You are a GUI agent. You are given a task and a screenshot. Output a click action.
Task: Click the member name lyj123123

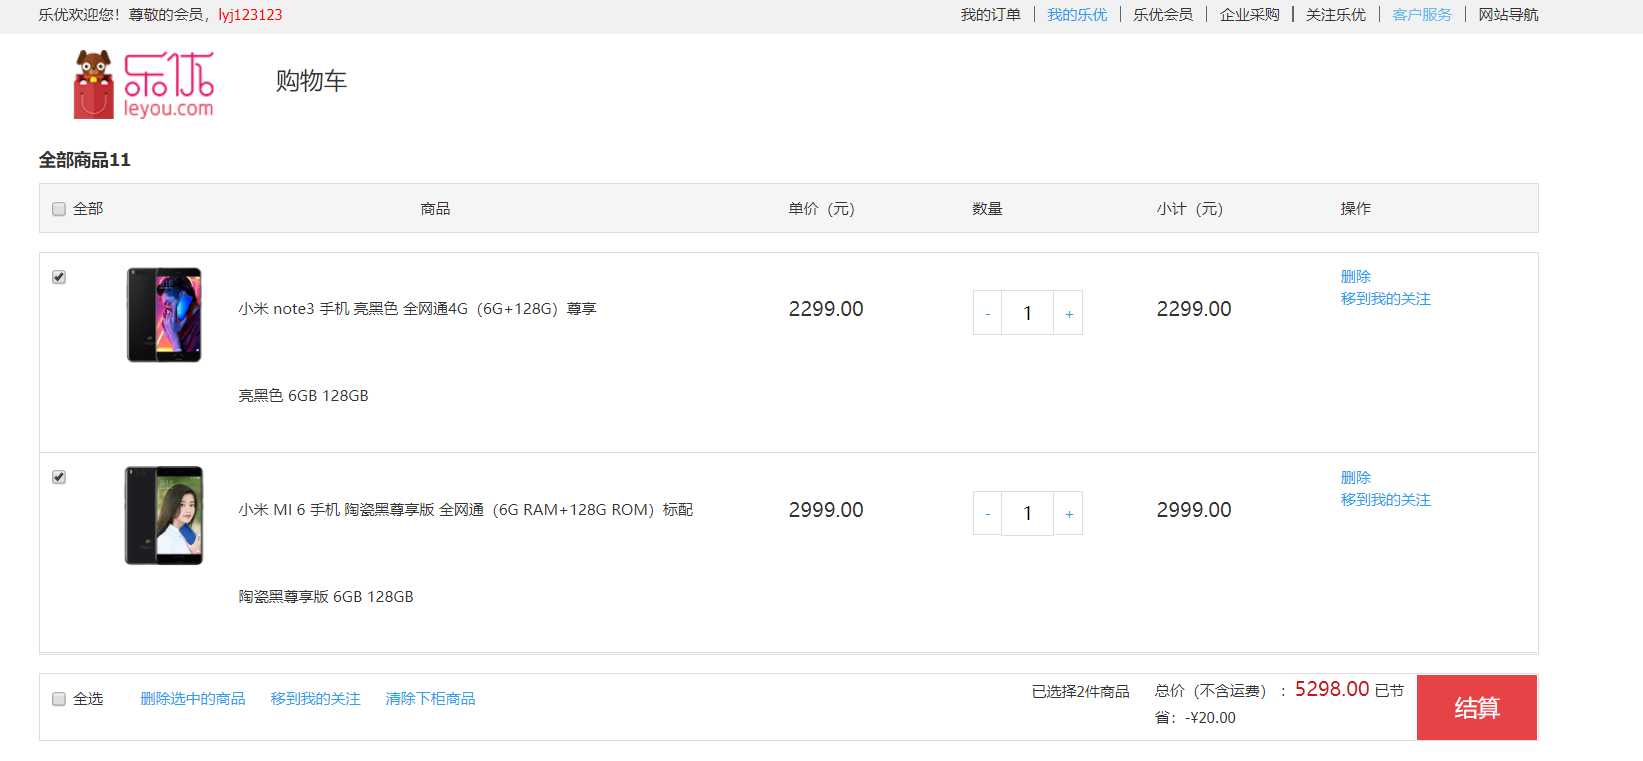click(x=250, y=15)
